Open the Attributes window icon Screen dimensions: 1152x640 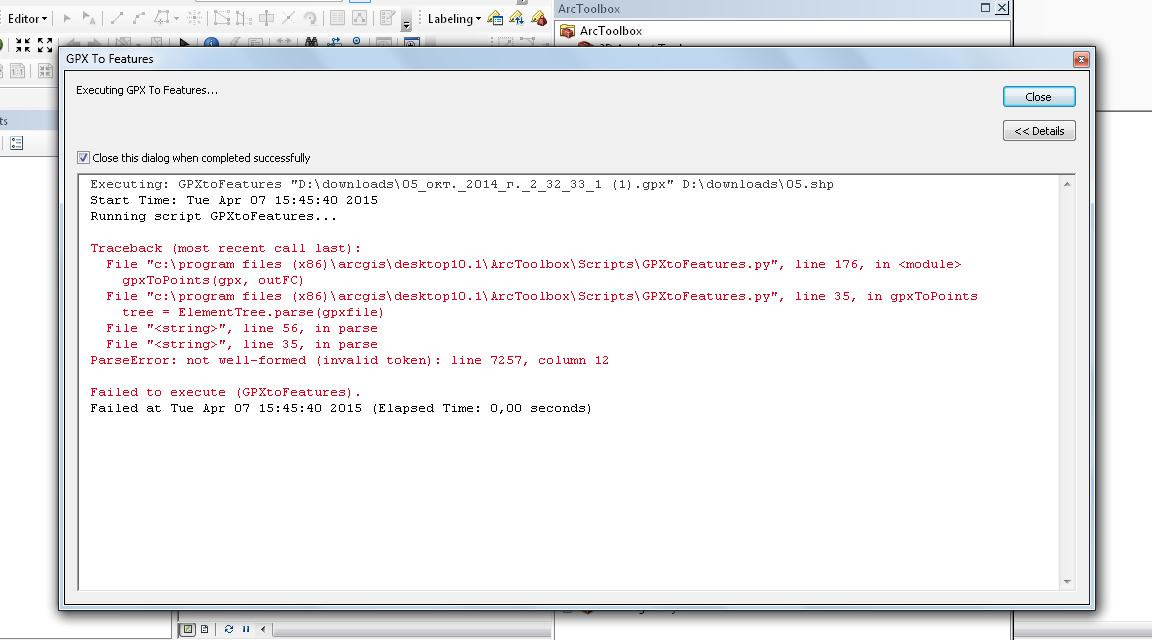coord(337,18)
